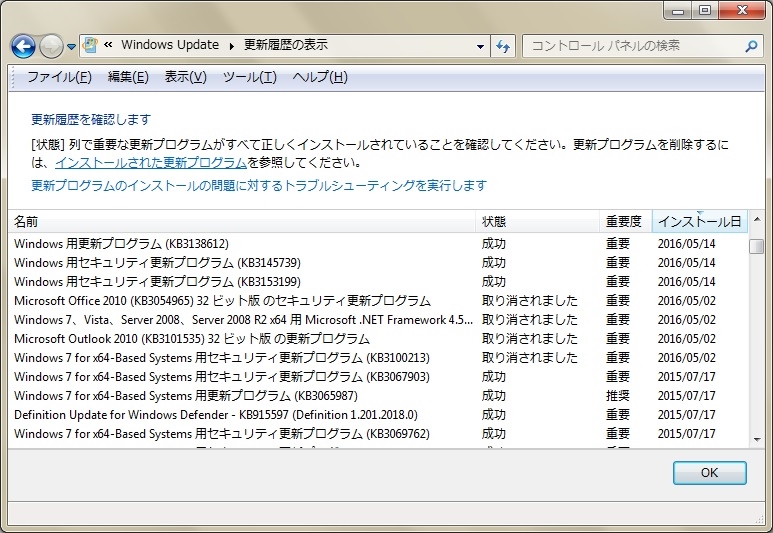Click the scrollbar up arrow
This screenshot has height=533, width=773.
(757, 219)
